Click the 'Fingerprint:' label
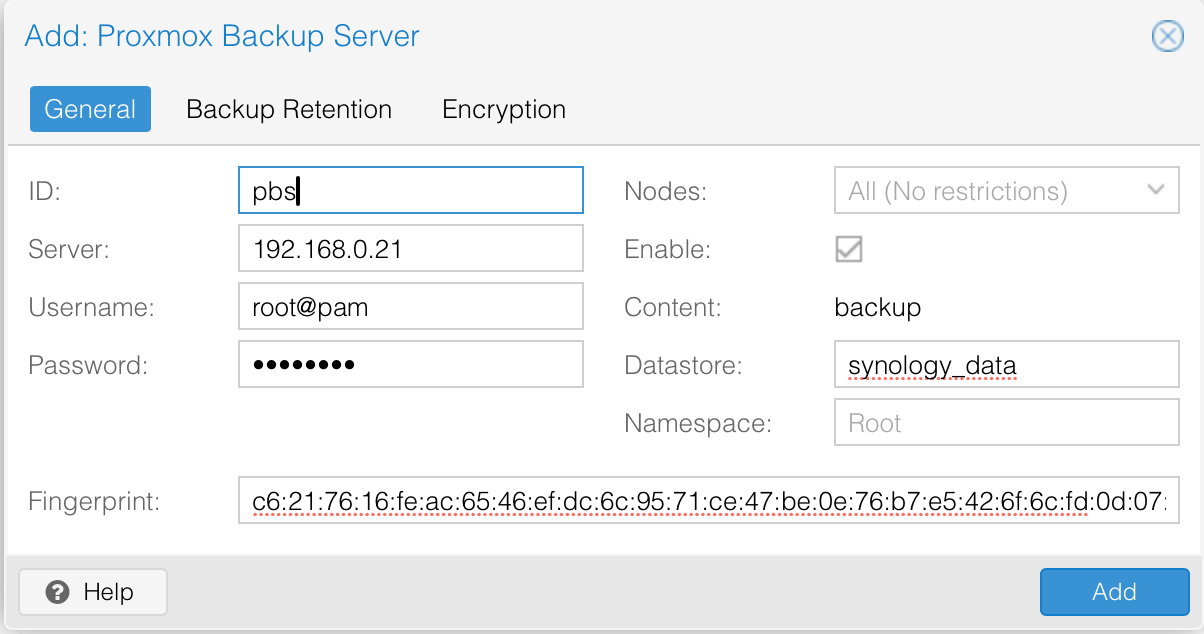The image size is (1204, 634). coord(95,502)
